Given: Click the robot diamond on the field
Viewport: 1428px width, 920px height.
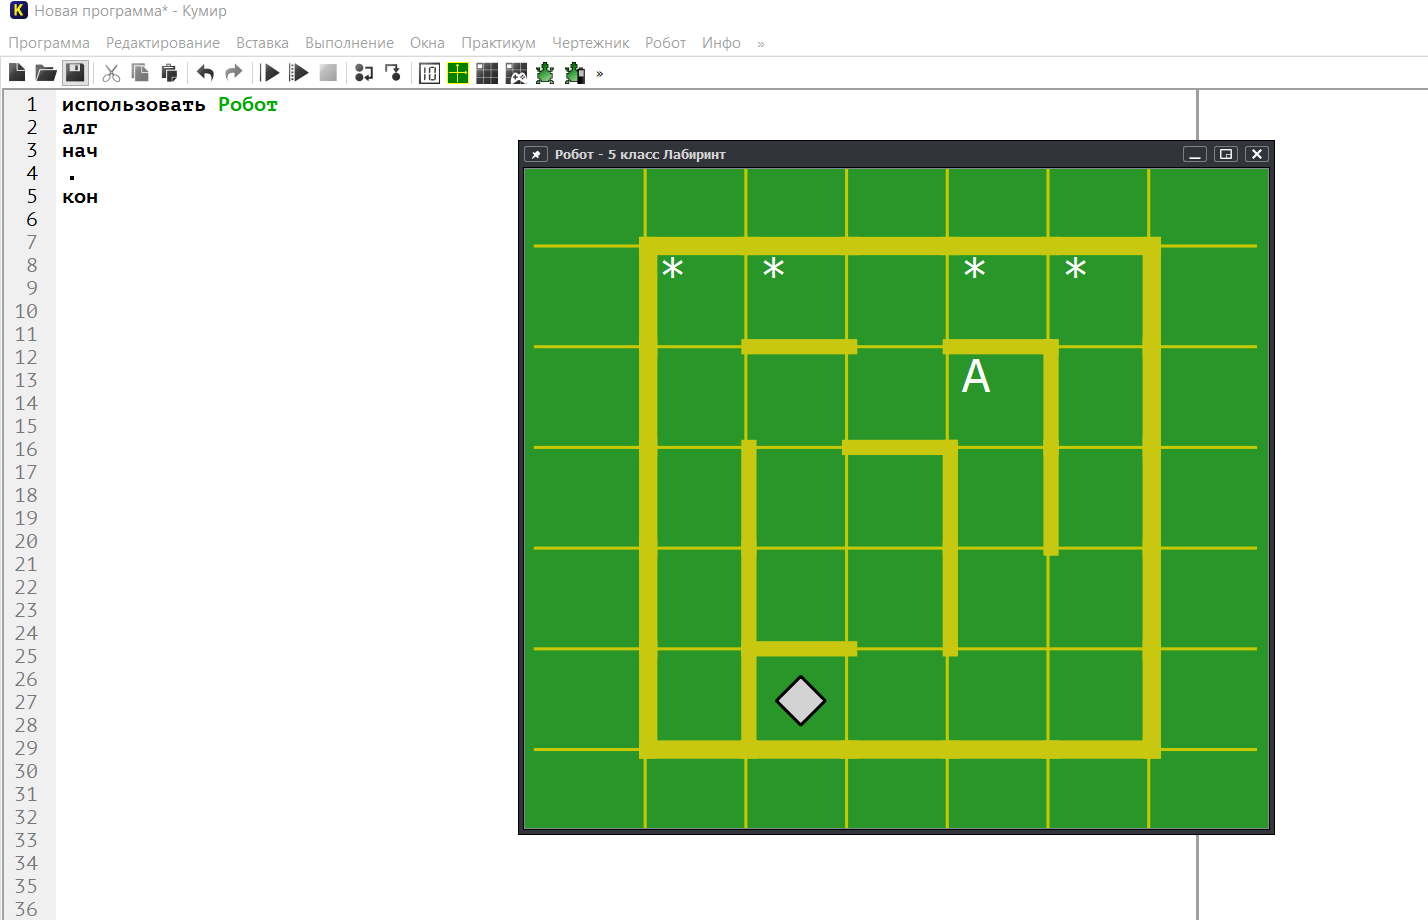Looking at the screenshot, I should tap(801, 700).
